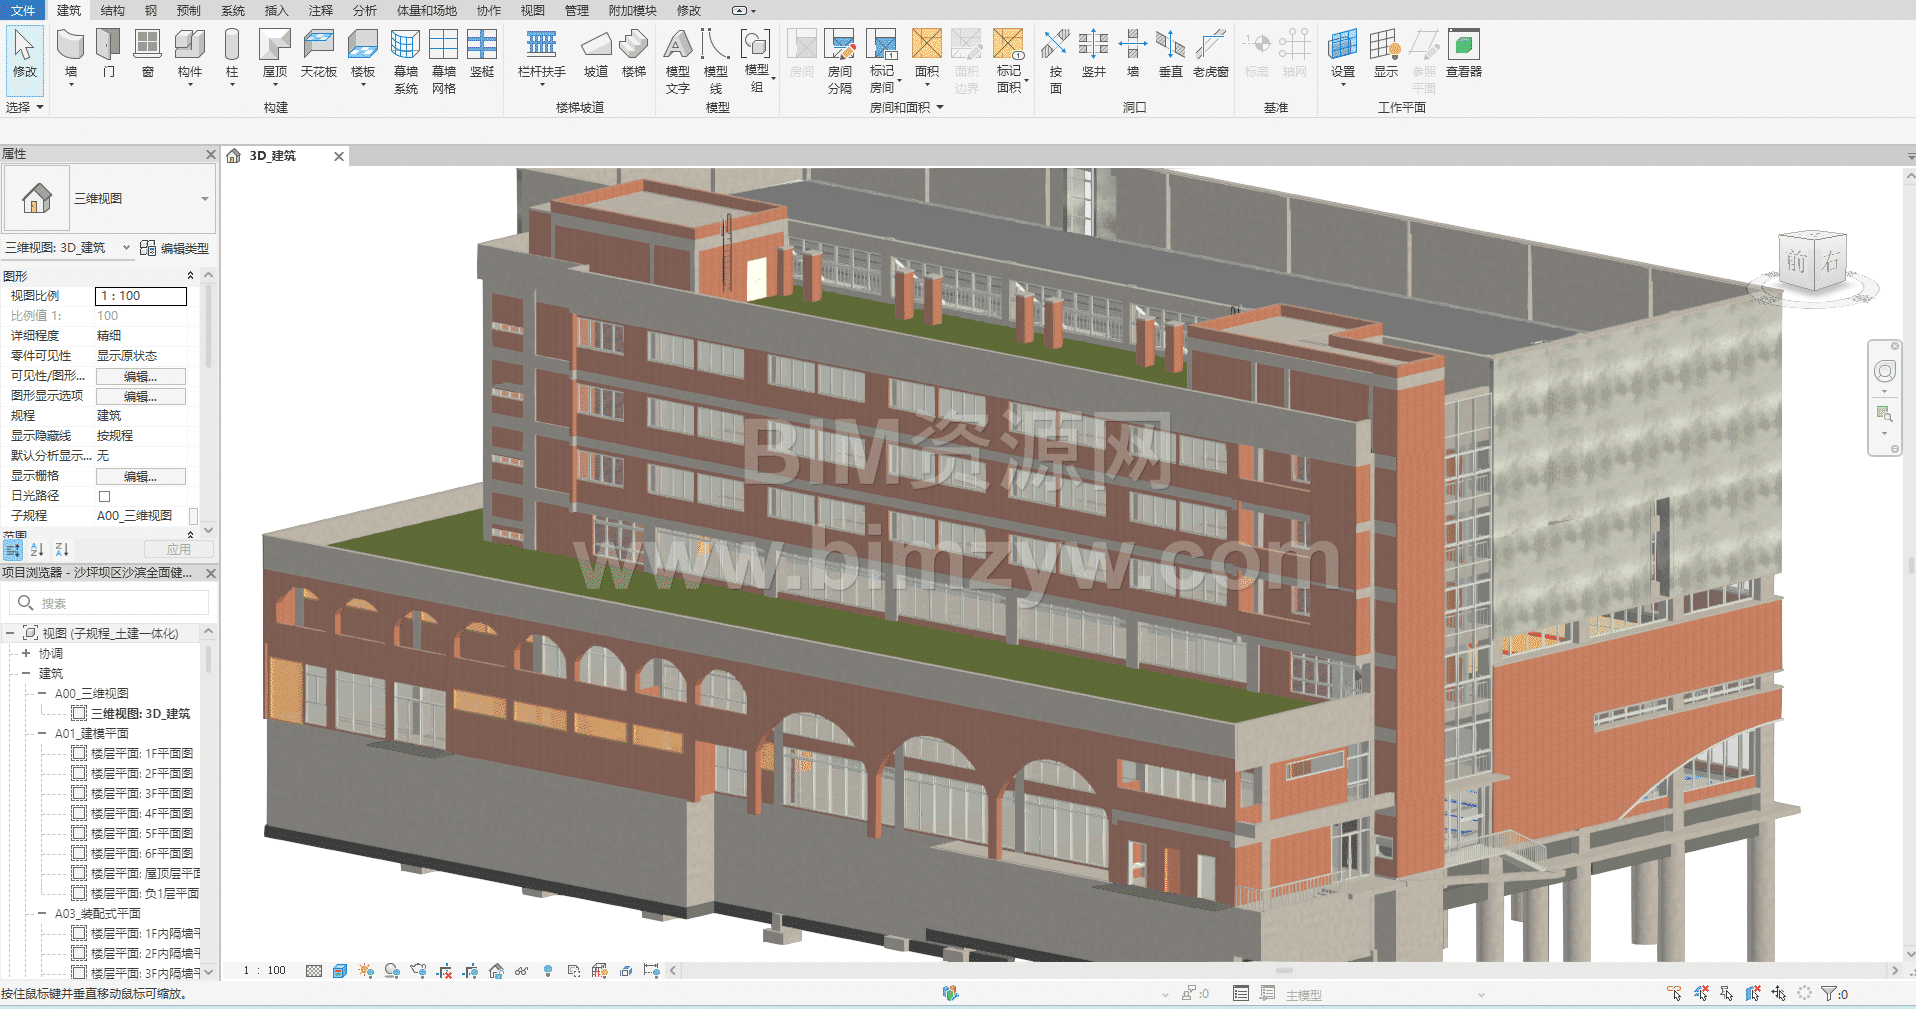This screenshot has width=1916, height=1009.
Task: Select the 天花板 (Ceiling) tool
Action: (319, 55)
